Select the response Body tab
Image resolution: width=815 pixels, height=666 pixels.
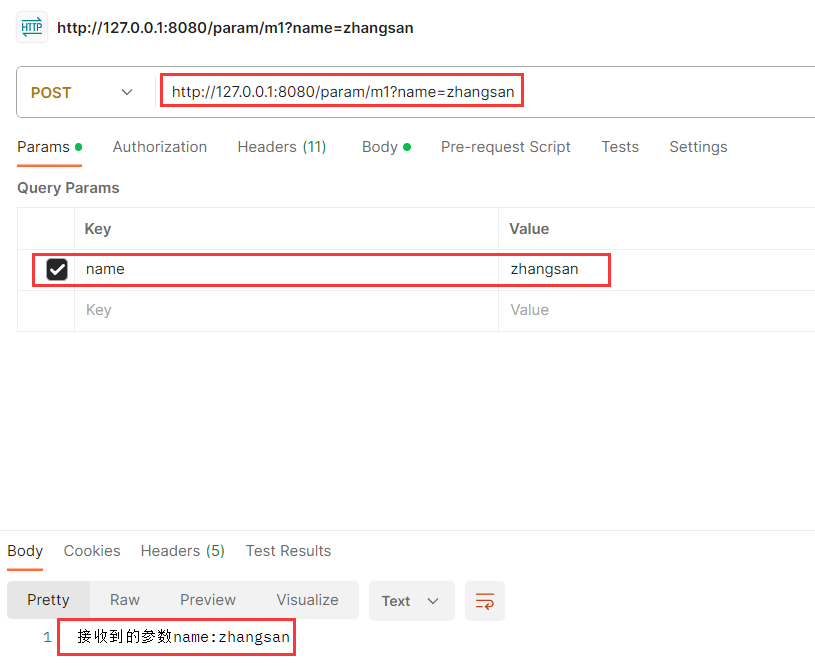25,551
